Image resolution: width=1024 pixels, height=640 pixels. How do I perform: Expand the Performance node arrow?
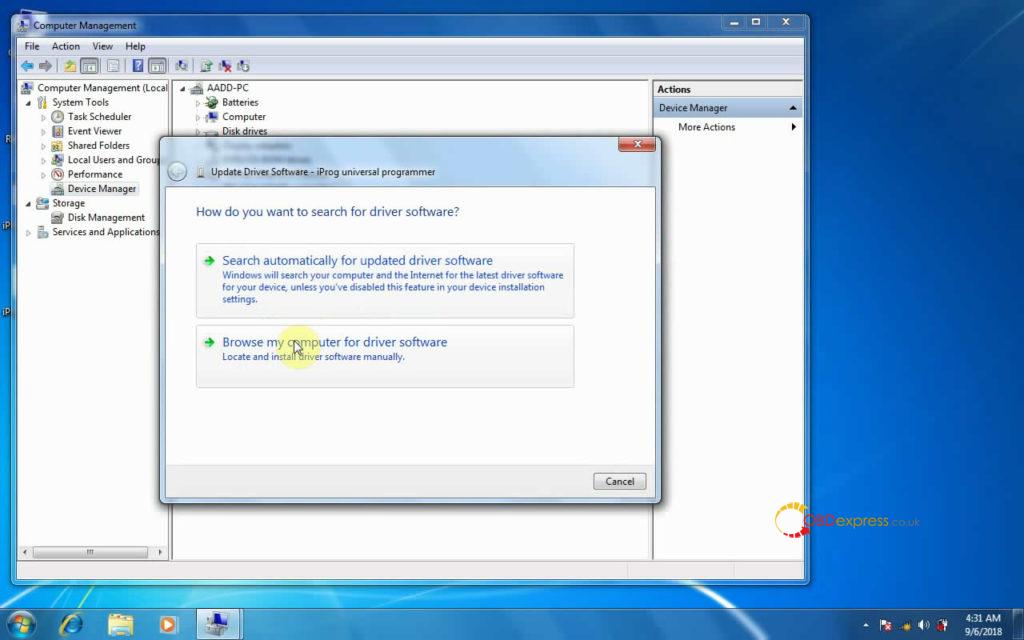tap(43, 175)
